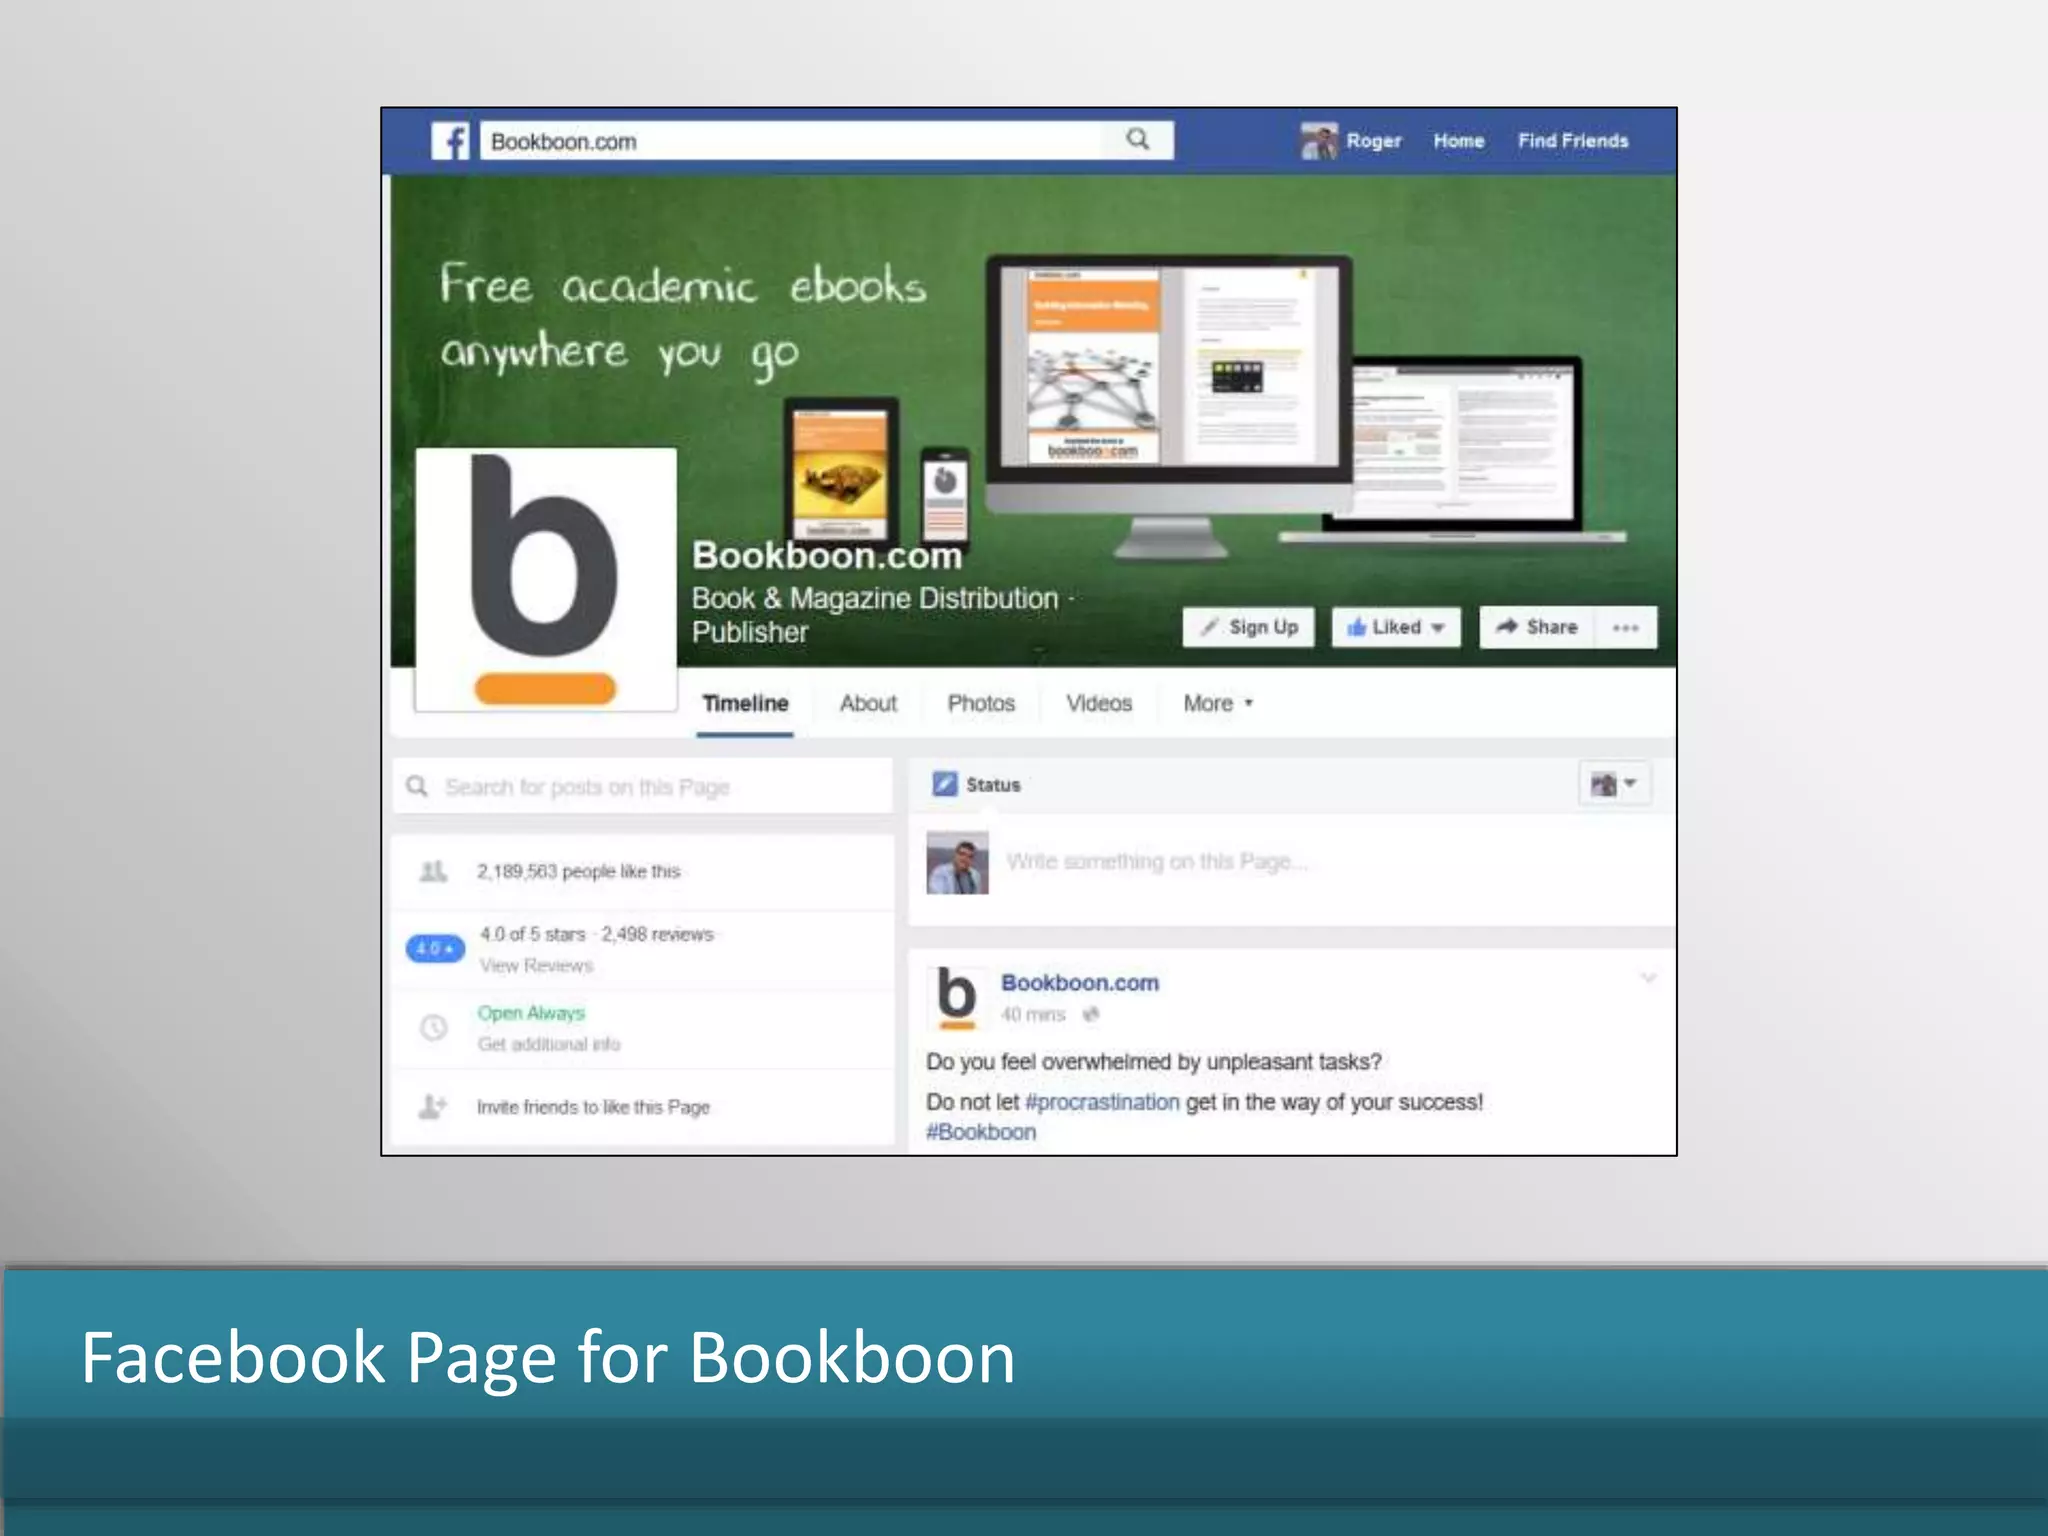Open the Videos tab
This screenshot has width=2048, height=1536.
click(x=1099, y=704)
